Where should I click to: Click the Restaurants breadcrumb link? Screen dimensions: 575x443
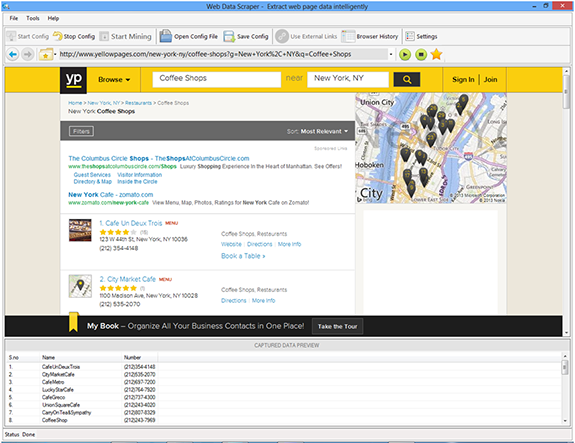point(138,103)
